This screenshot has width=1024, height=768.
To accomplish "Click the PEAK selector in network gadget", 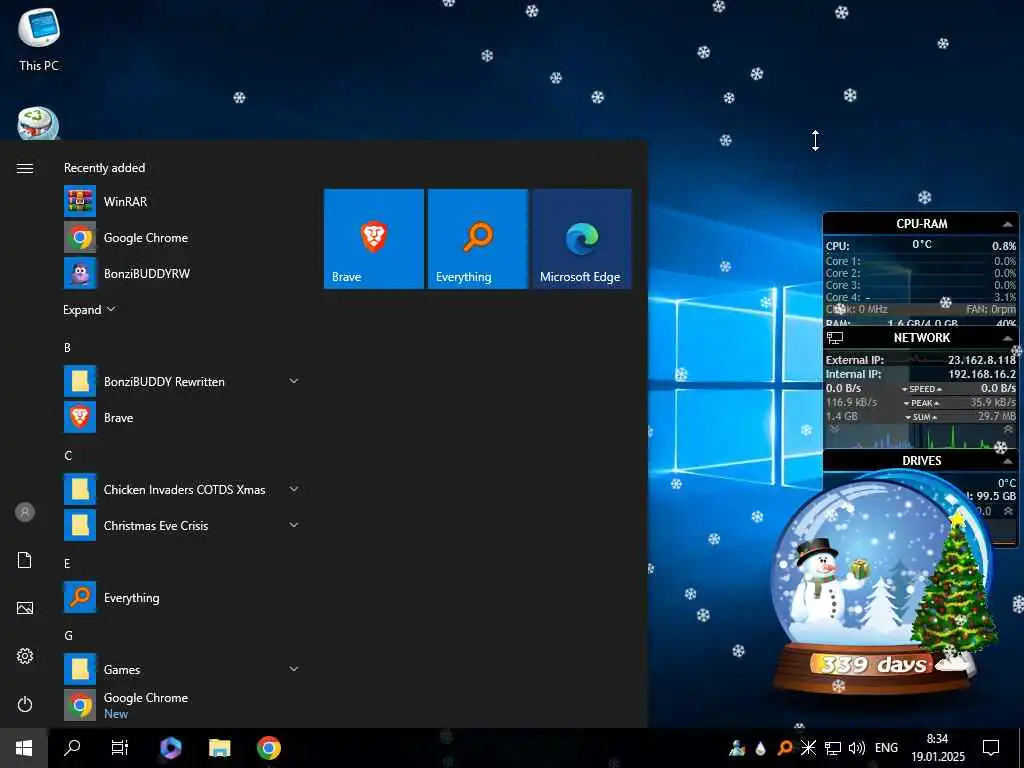I will (x=921, y=403).
